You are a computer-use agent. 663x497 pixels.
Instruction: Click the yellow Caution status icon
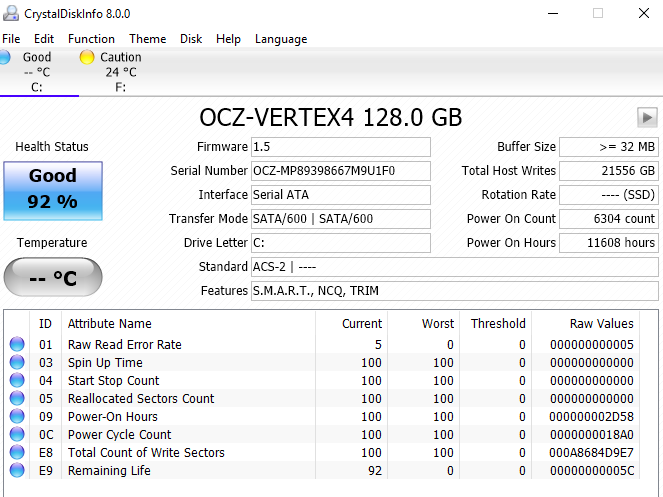87,57
